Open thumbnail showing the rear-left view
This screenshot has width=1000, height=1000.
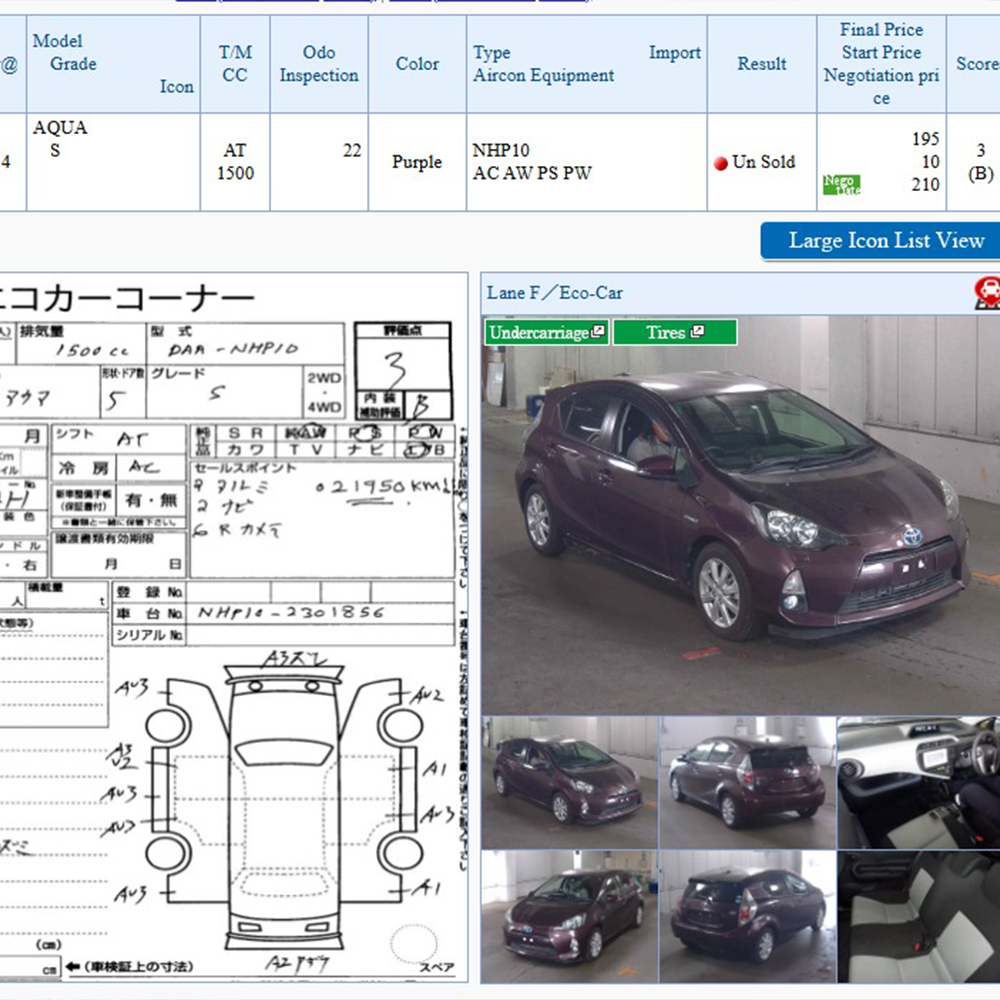point(747,780)
